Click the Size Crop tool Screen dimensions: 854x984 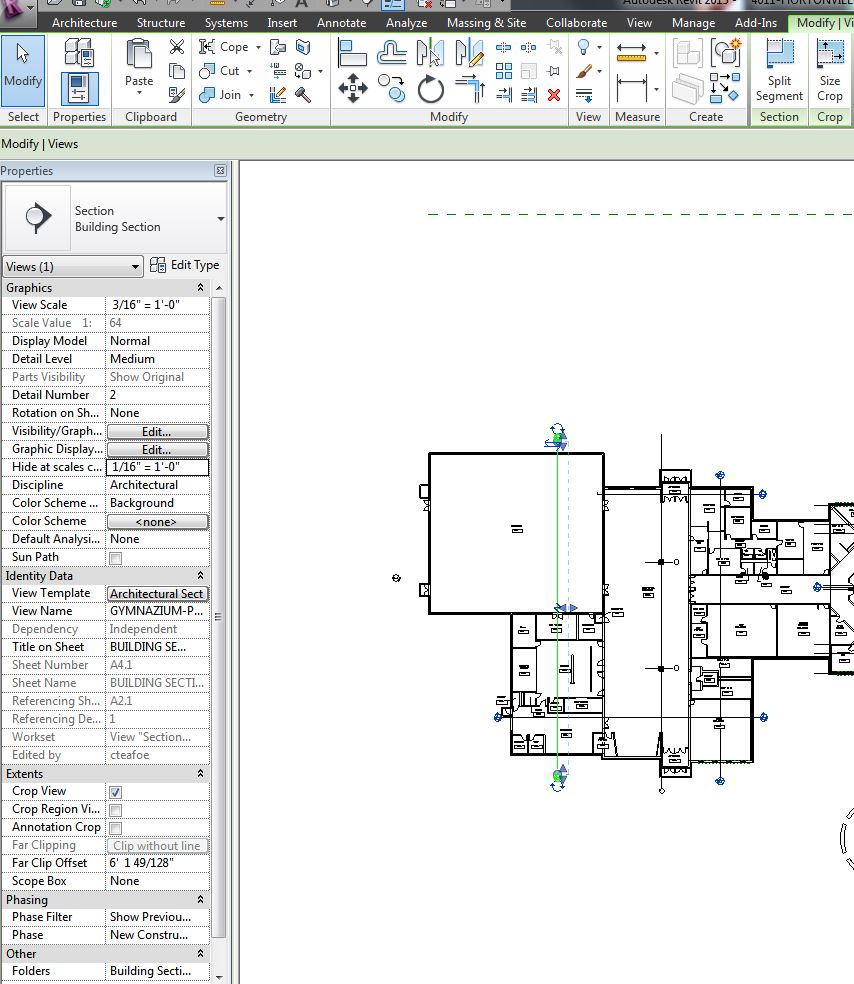(x=830, y=70)
